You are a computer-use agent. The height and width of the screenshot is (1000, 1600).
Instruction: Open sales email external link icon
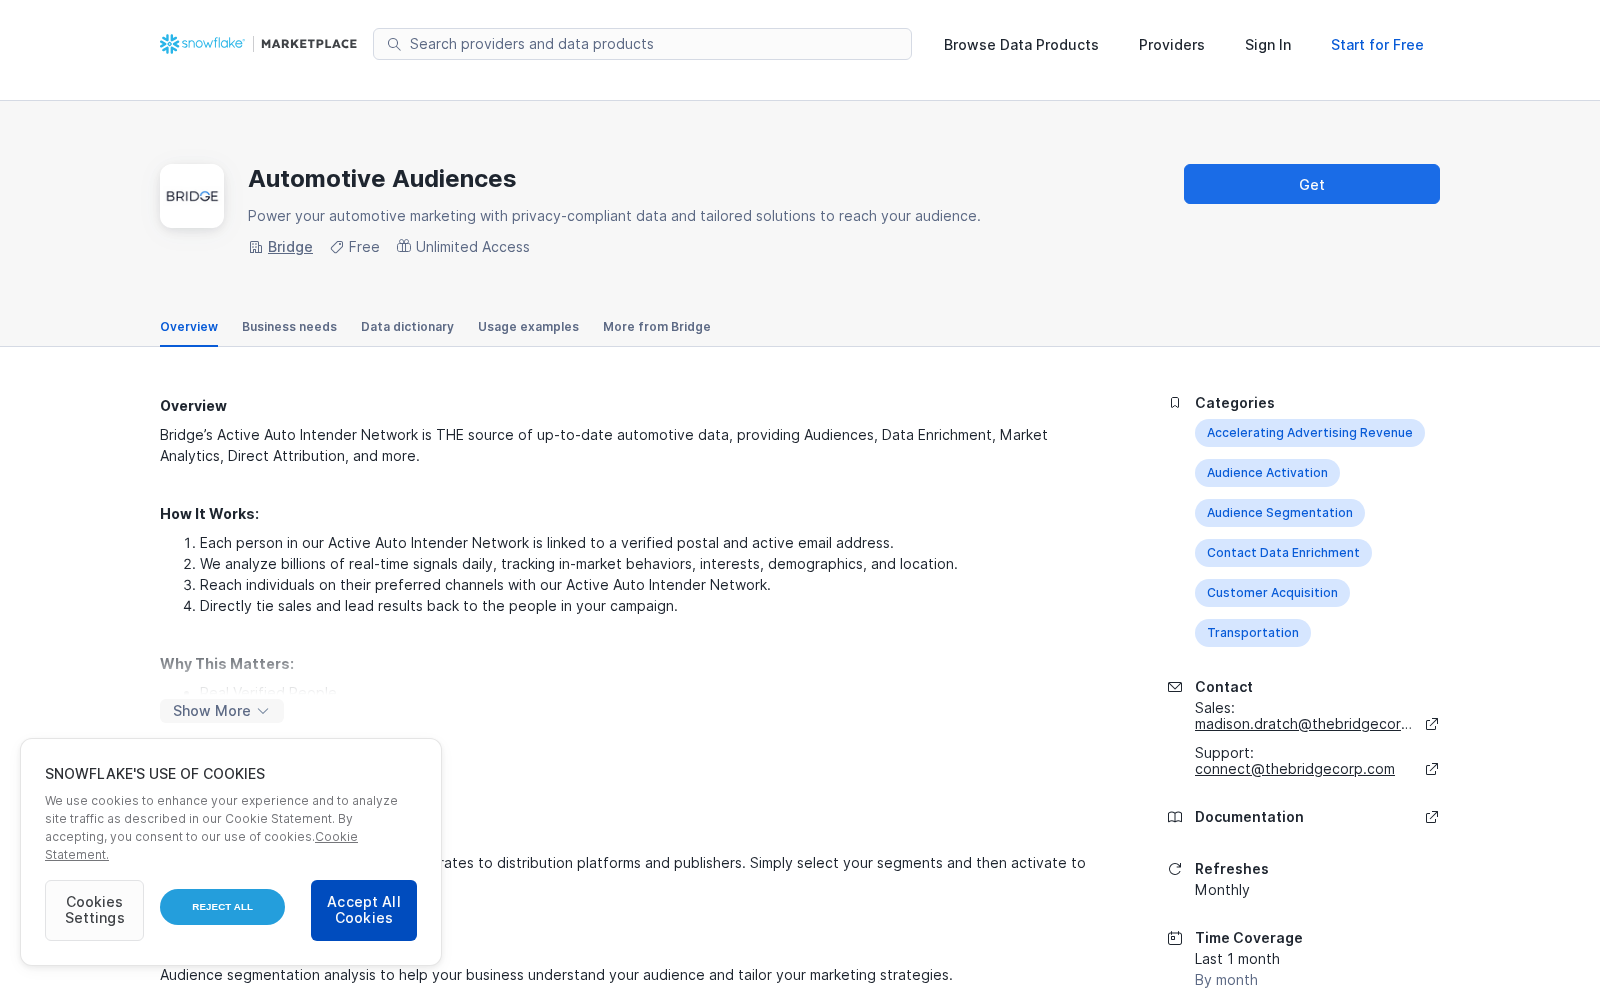[1432, 724]
